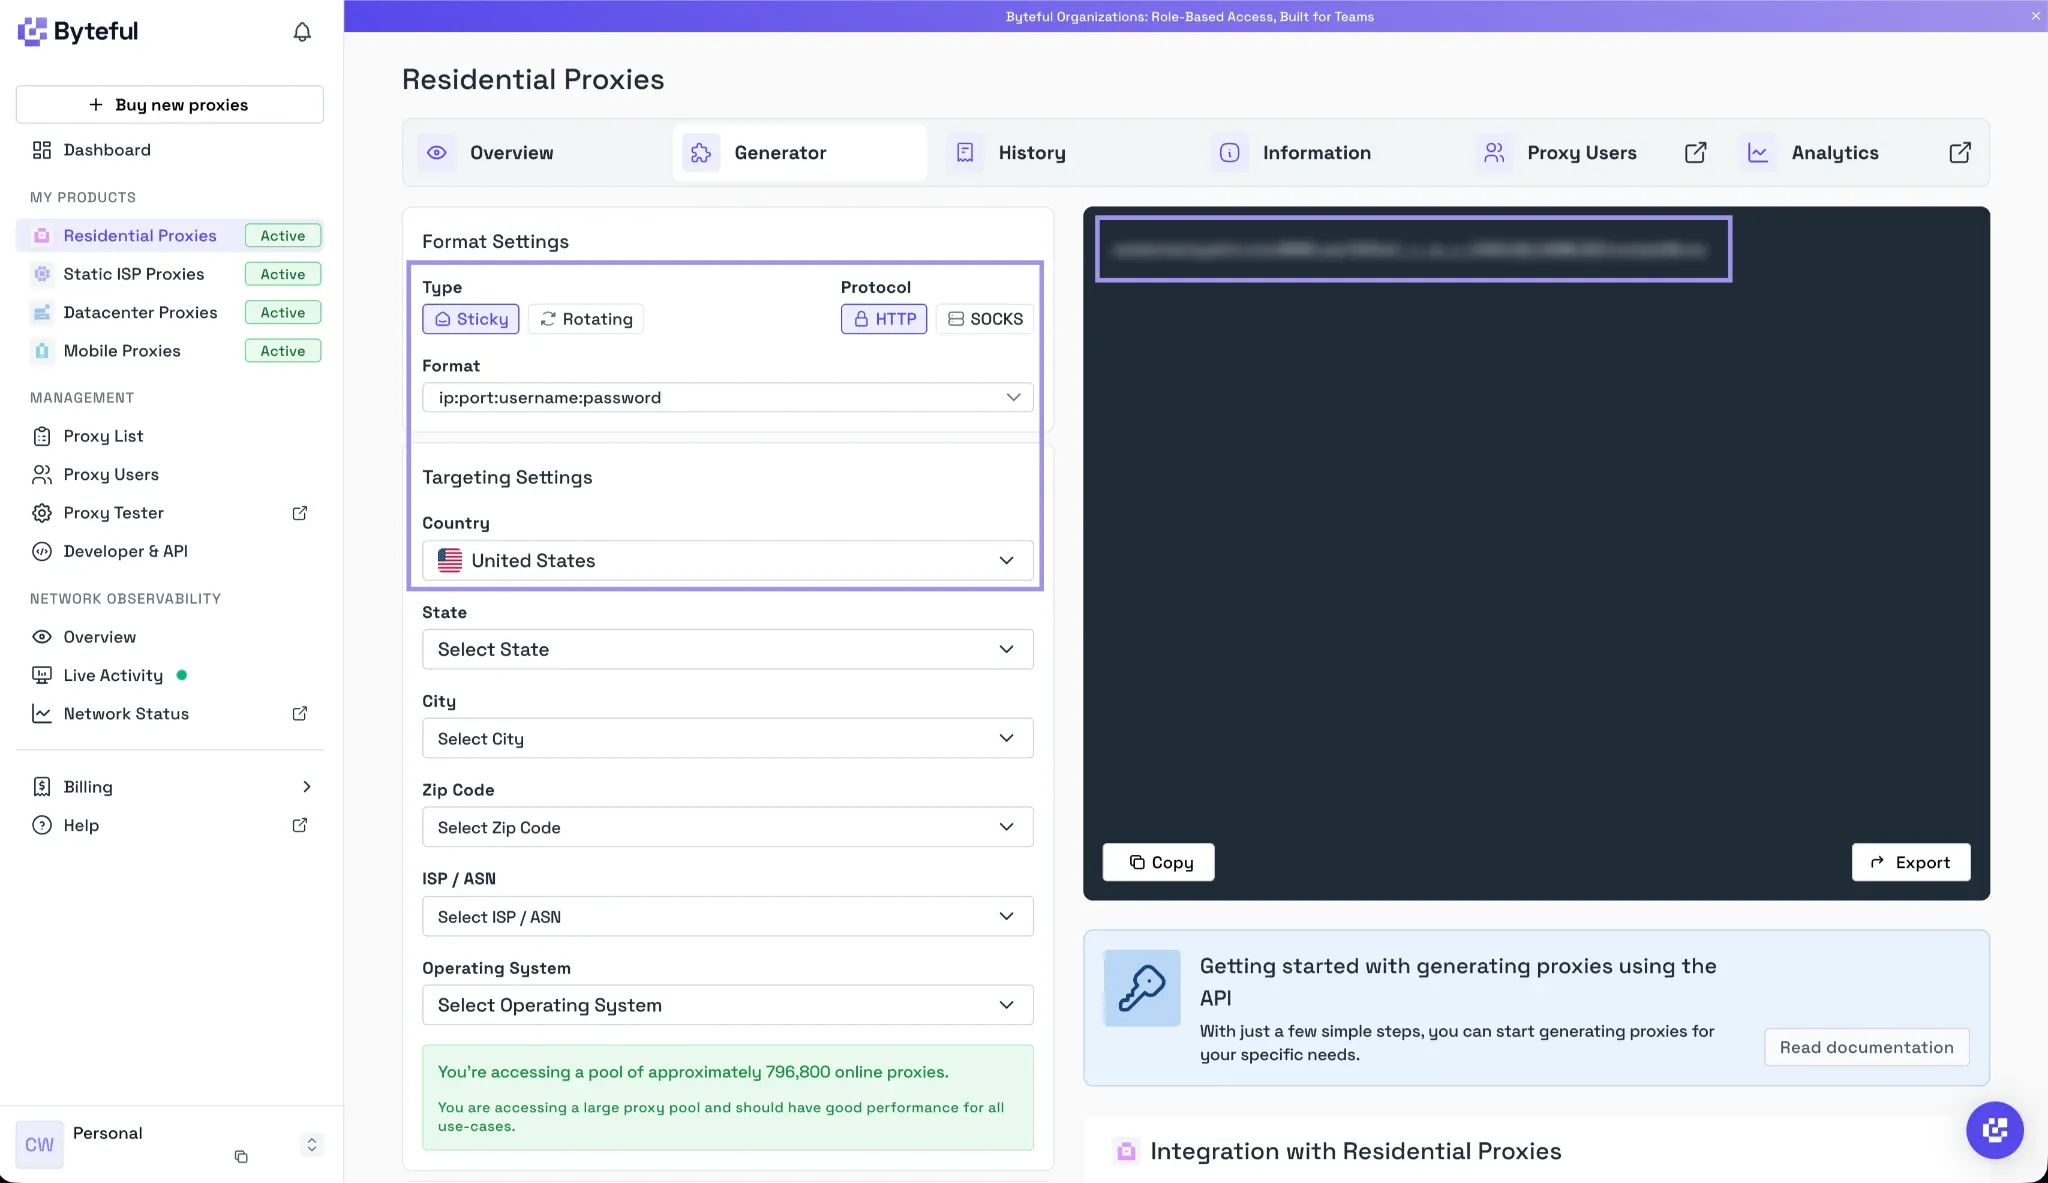This screenshot has height=1183, width=2048.
Task: Click the Export button
Action: point(1911,863)
